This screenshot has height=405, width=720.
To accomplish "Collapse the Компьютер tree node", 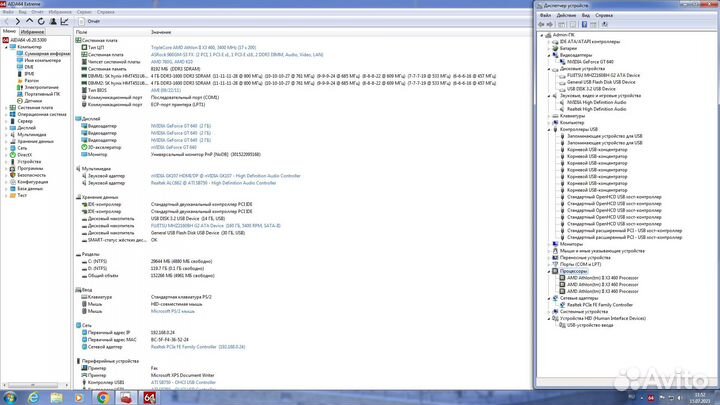I will pos(6,47).
